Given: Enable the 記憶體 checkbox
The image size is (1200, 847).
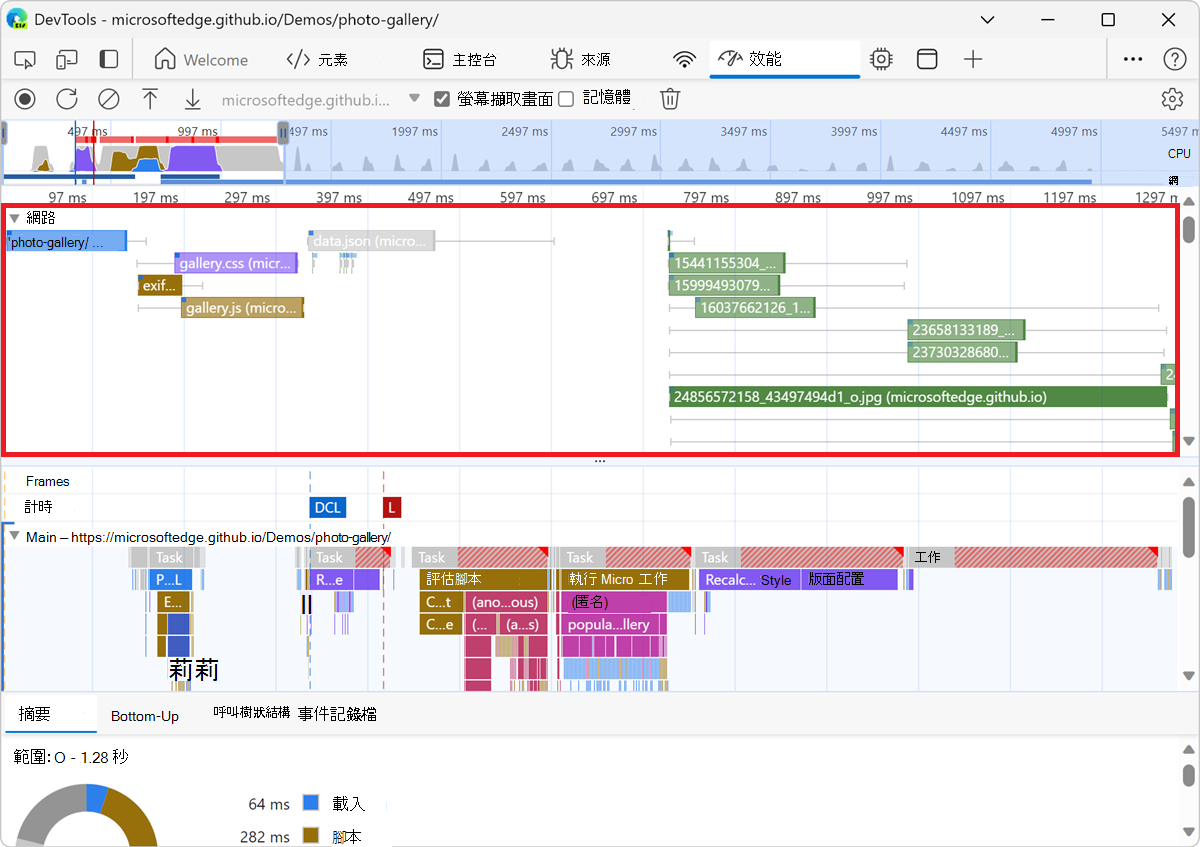Looking at the screenshot, I should coord(566,98).
